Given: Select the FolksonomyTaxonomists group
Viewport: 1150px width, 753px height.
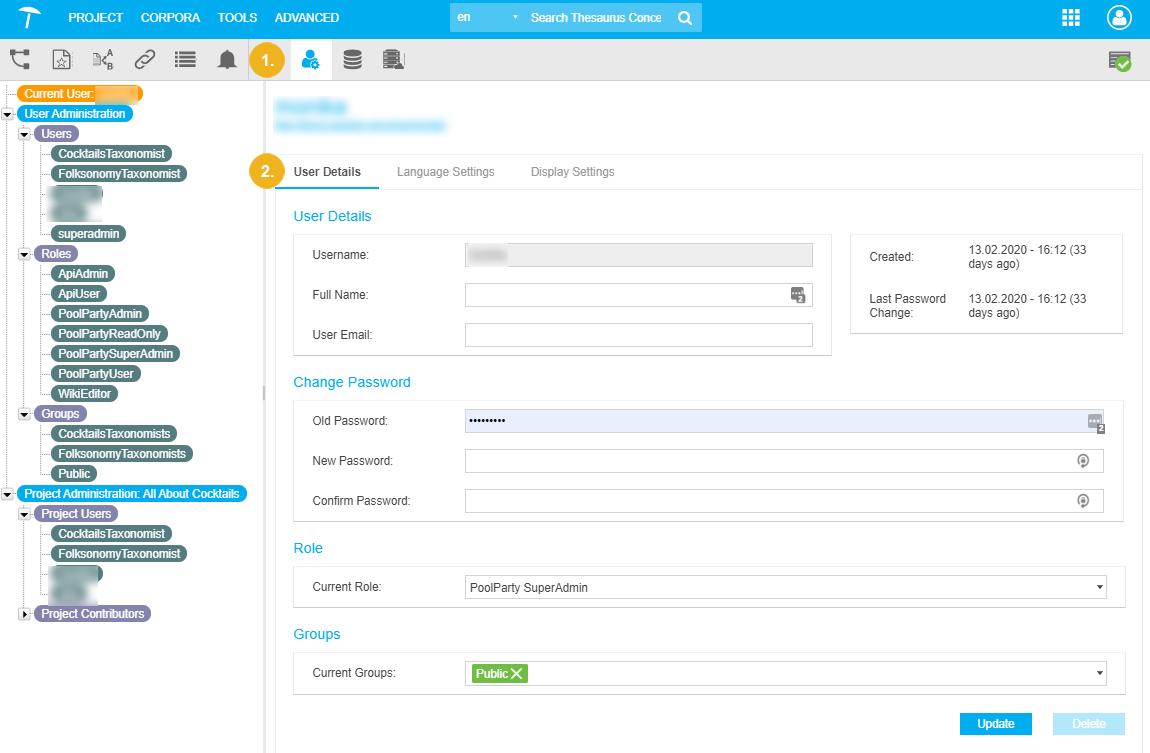Looking at the screenshot, I should pos(122,454).
